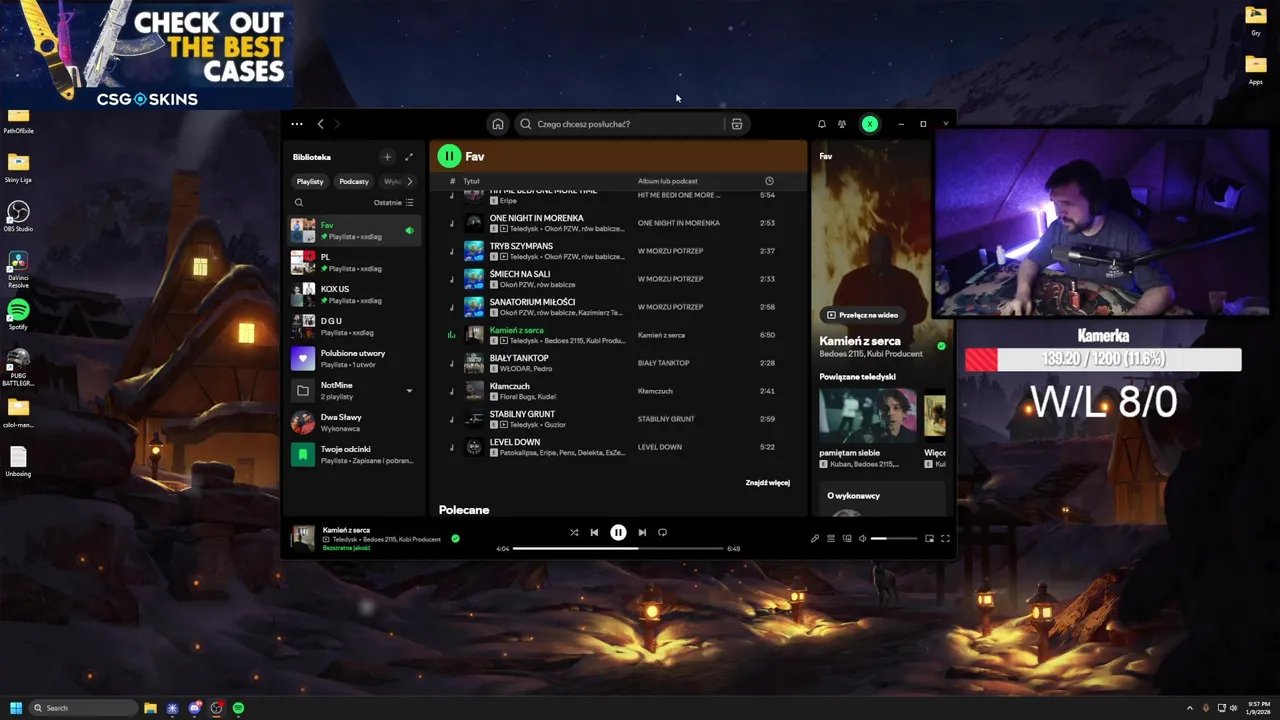Create a playlist with the plus icon
1280x720 pixels.
pos(387,157)
